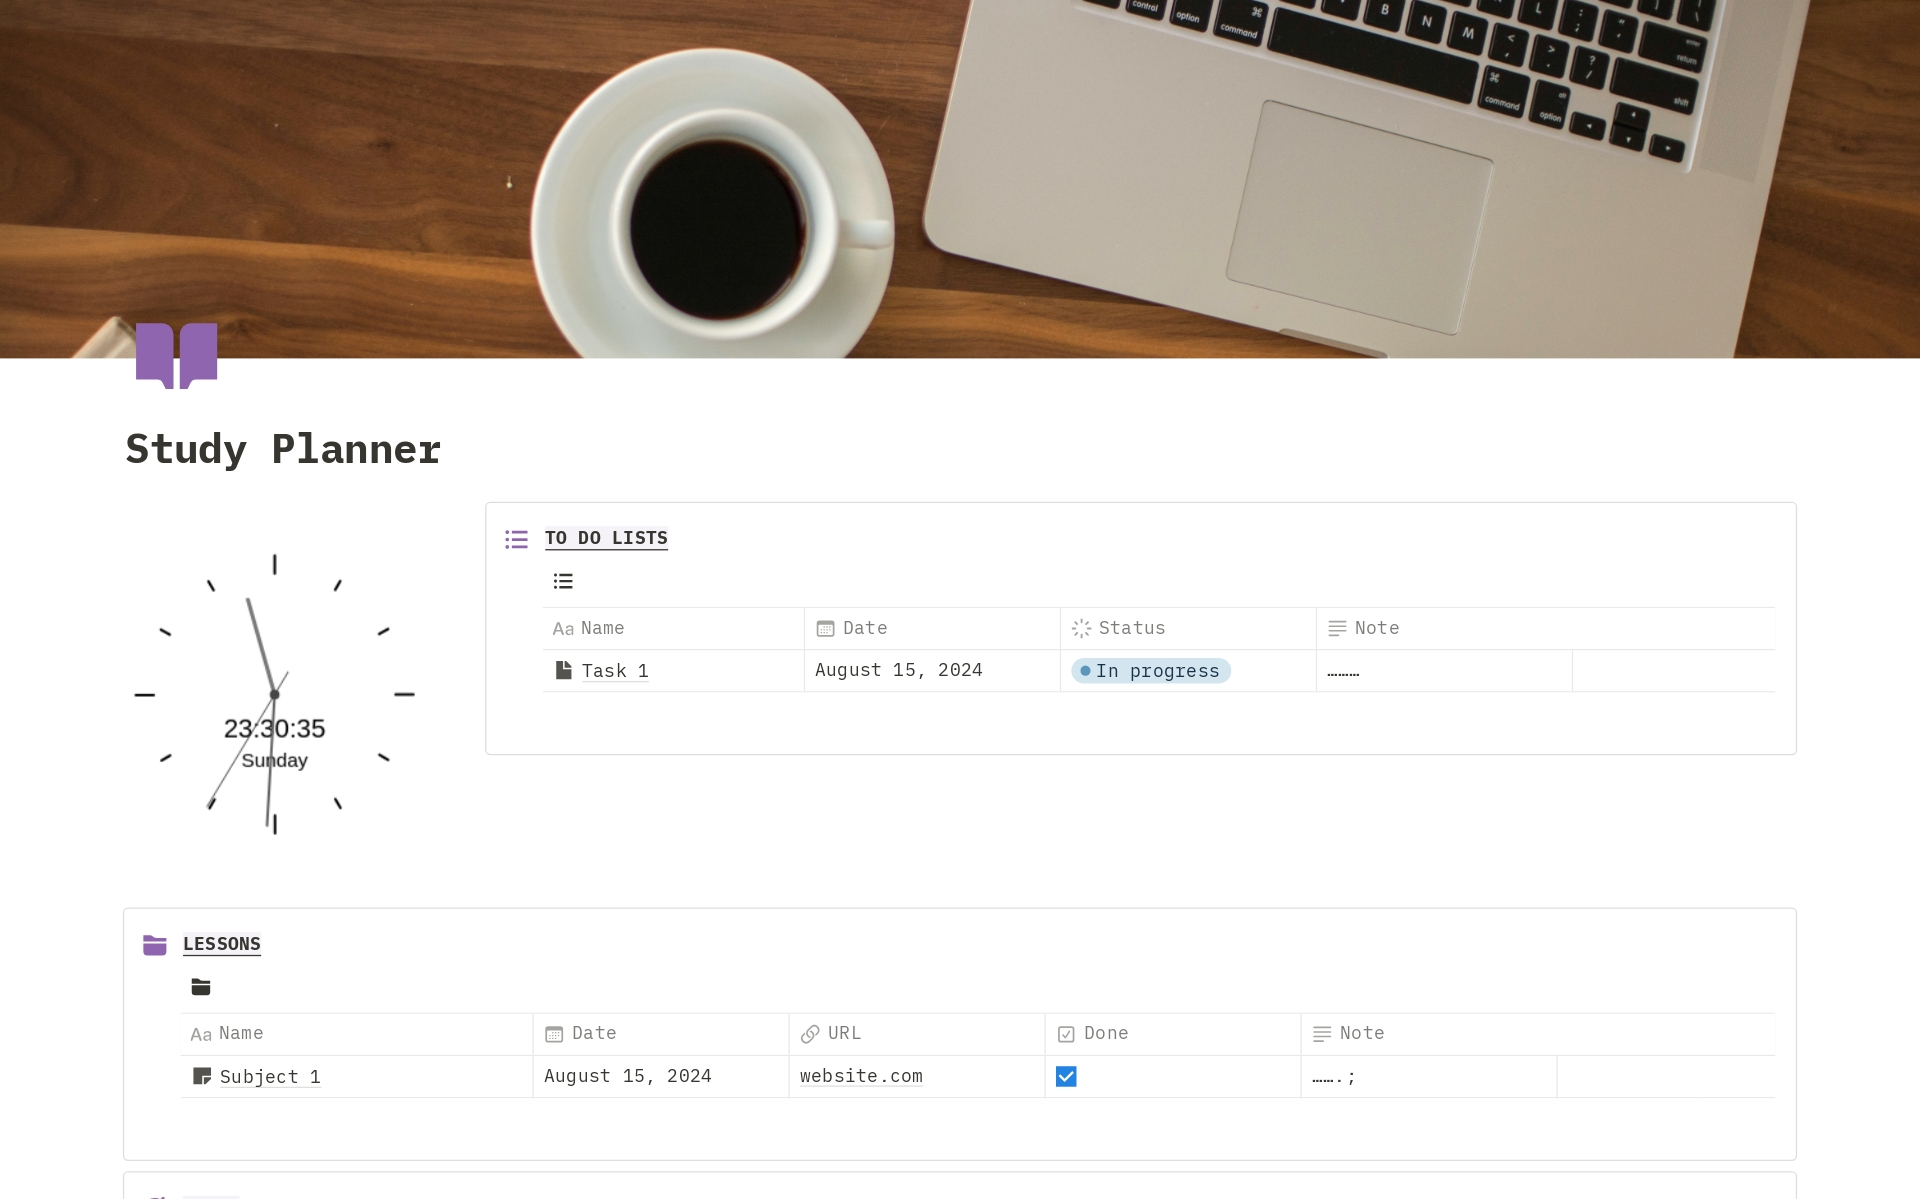Click the checkbox icon in the Done column header
1920x1199 pixels.
[1065, 1033]
